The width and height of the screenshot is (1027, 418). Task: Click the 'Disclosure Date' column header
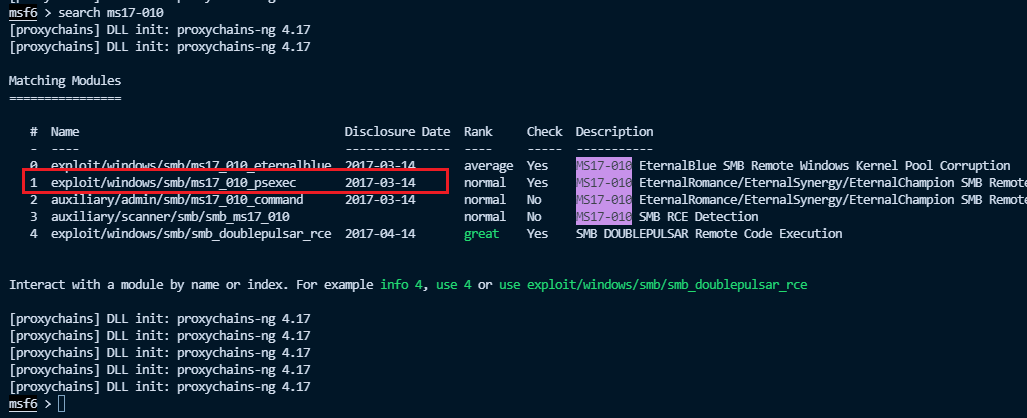click(x=397, y=132)
